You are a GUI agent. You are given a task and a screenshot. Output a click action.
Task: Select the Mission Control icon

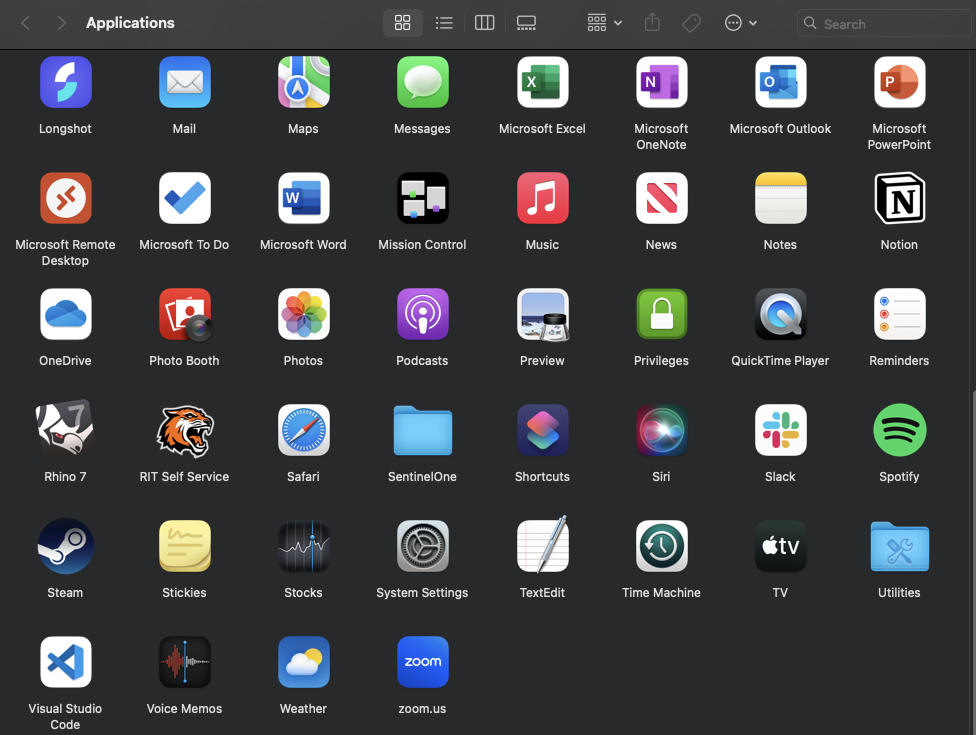pyautogui.click(x=423, y=198)
